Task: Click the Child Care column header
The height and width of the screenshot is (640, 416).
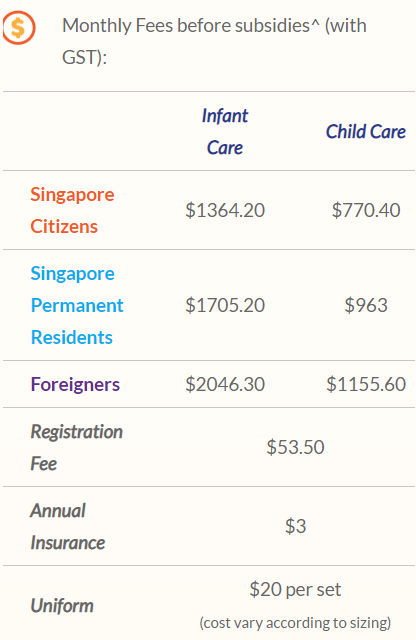Action: (x=366, y=131)
